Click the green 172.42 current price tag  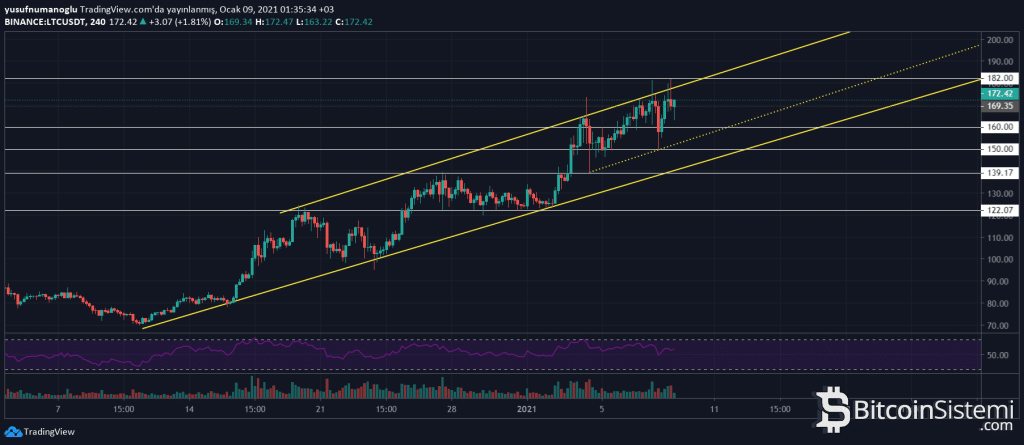point(1002,92)
